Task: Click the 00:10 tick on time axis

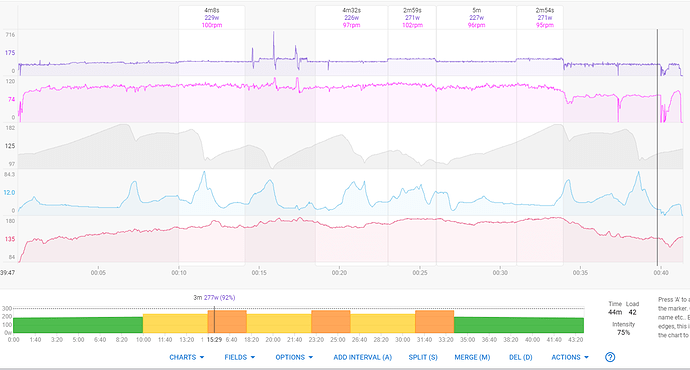Action: pyautogui.click(x=179, y=273)
